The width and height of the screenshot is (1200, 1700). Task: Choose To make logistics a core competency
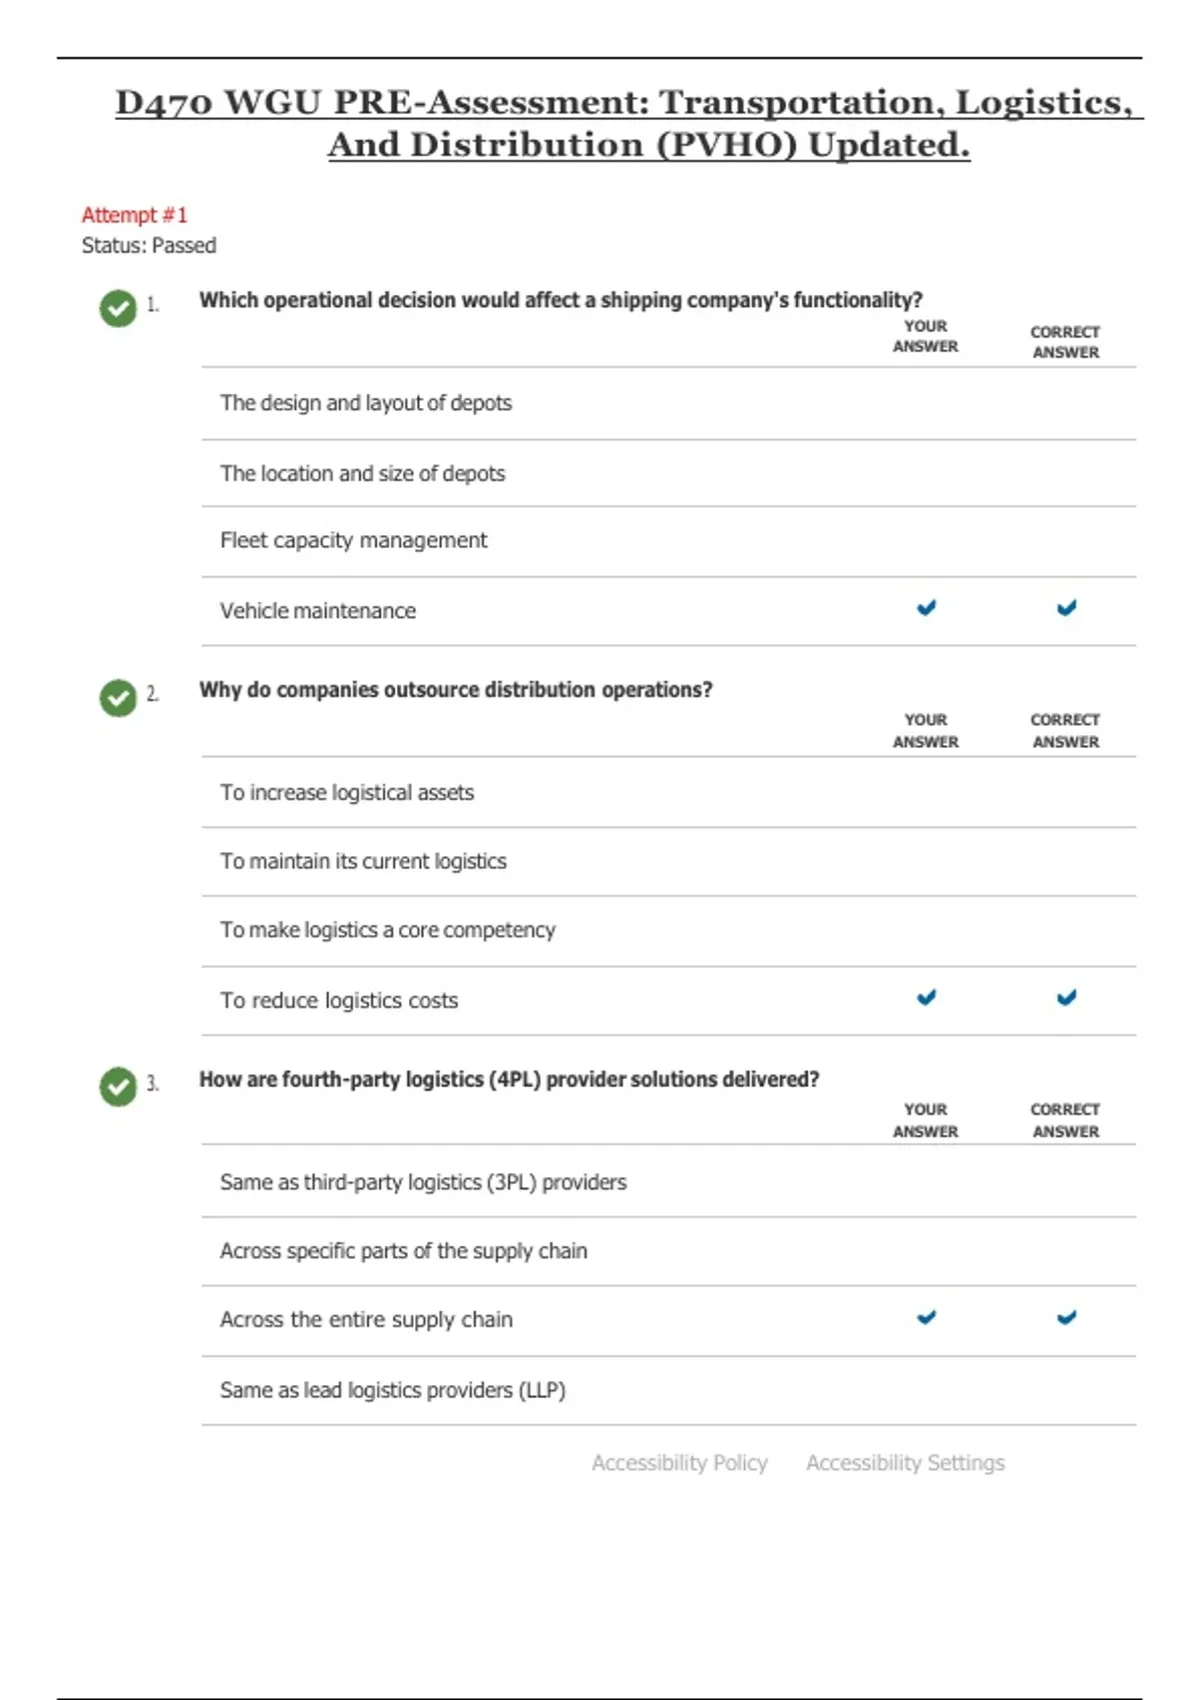[x=387, y=930]
